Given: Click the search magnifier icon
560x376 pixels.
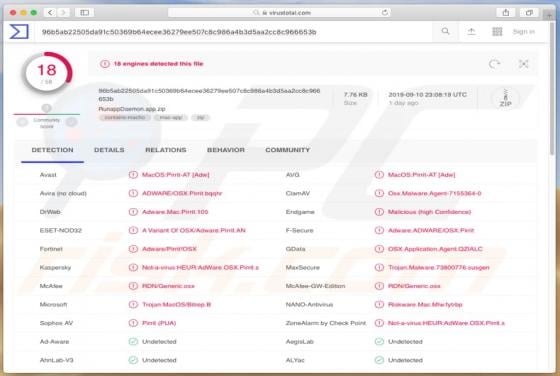Looking at the screenshot, I should tap(445, 31).
